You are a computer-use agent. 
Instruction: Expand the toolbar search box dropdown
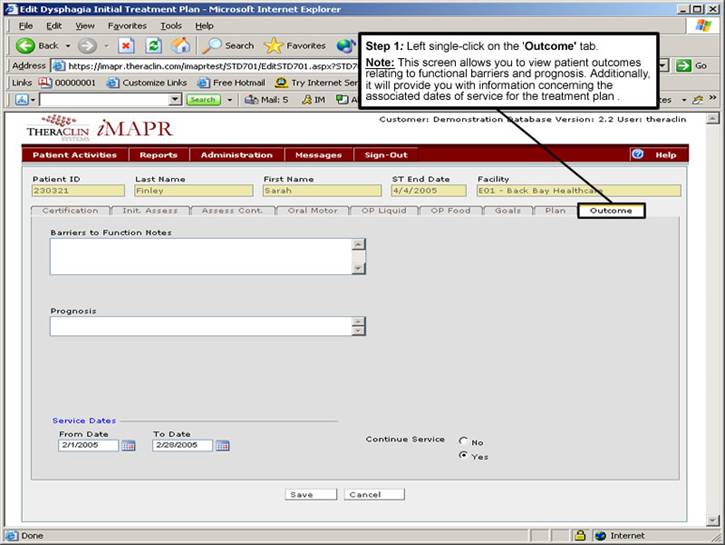(175, 100)
